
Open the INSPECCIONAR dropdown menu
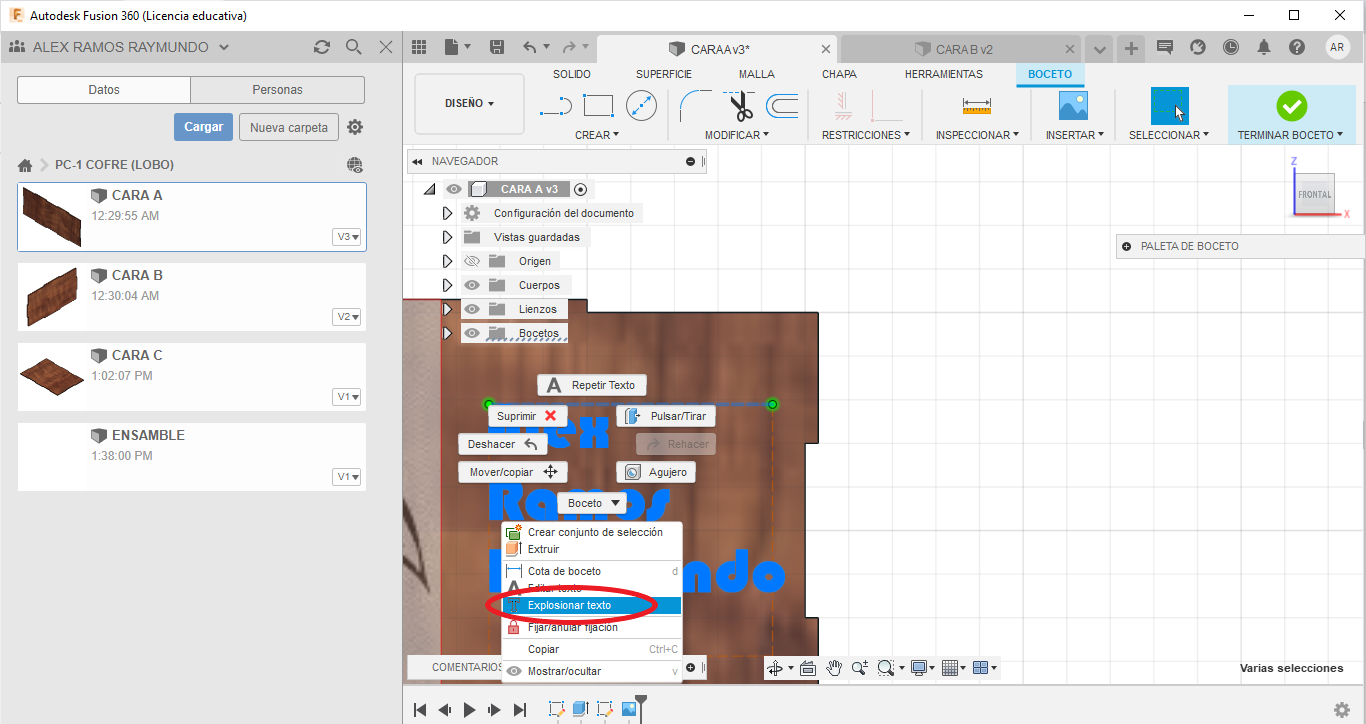coord(977,135)
